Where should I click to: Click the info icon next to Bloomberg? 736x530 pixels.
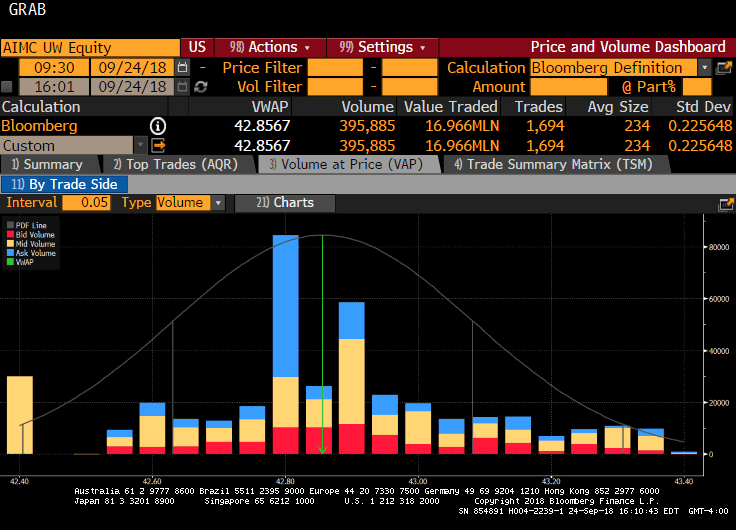tap(158, 126)
